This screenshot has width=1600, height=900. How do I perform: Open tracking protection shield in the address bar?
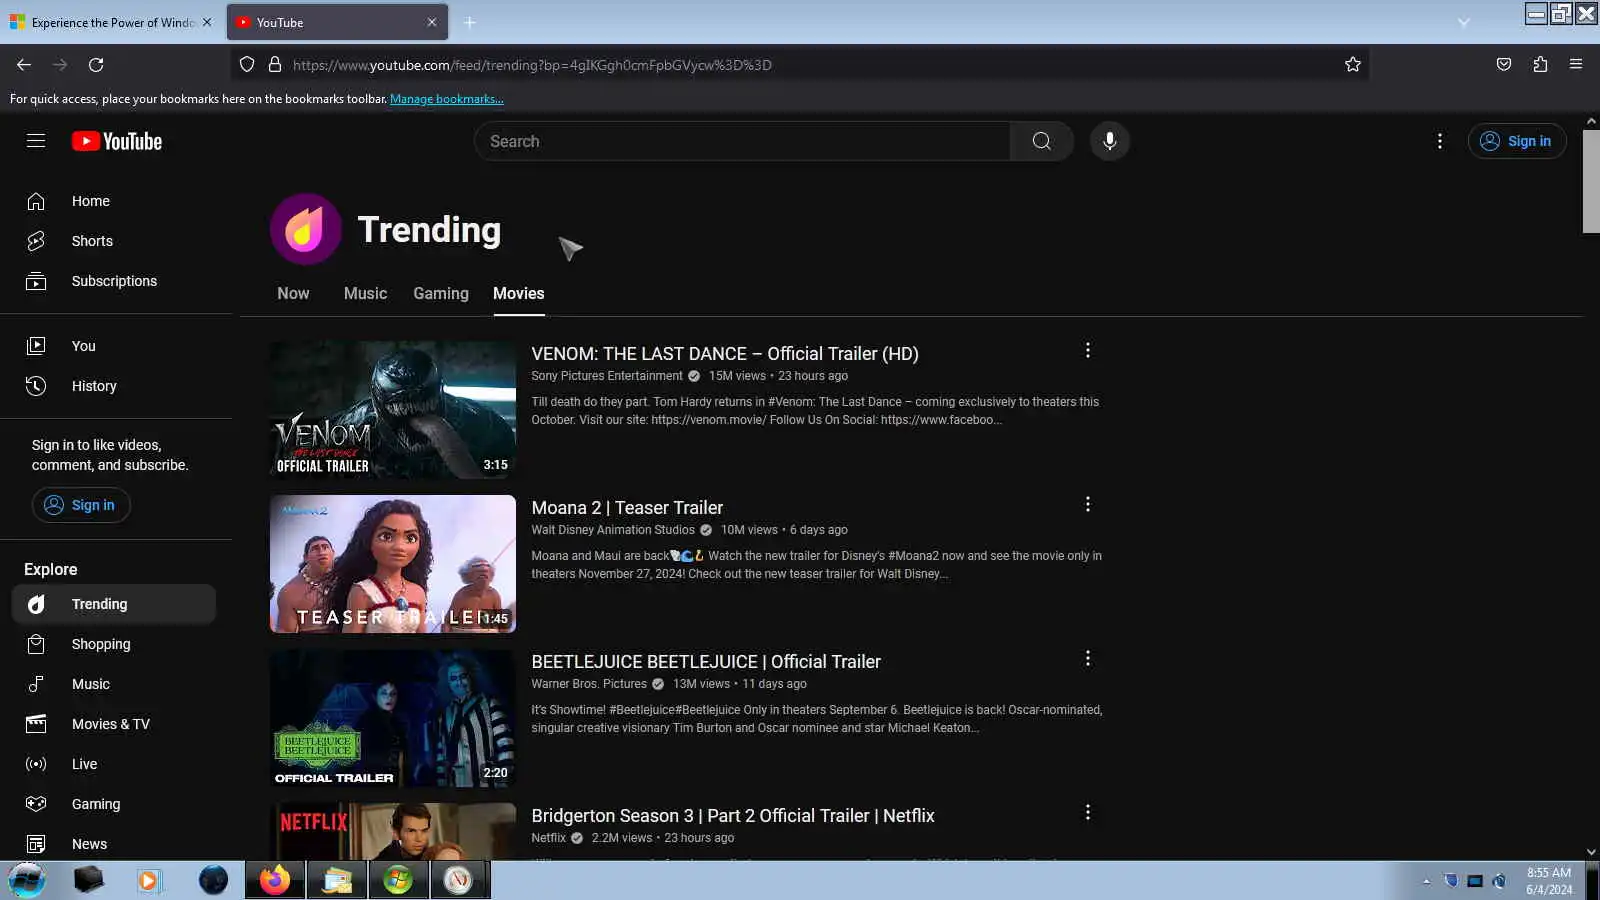click(247, 65)
